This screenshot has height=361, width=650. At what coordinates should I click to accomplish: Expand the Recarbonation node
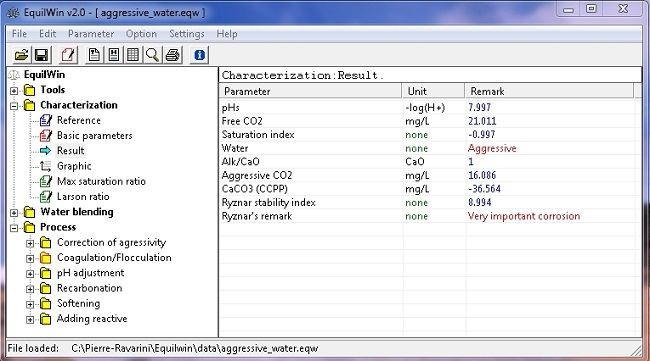[30, 289]
